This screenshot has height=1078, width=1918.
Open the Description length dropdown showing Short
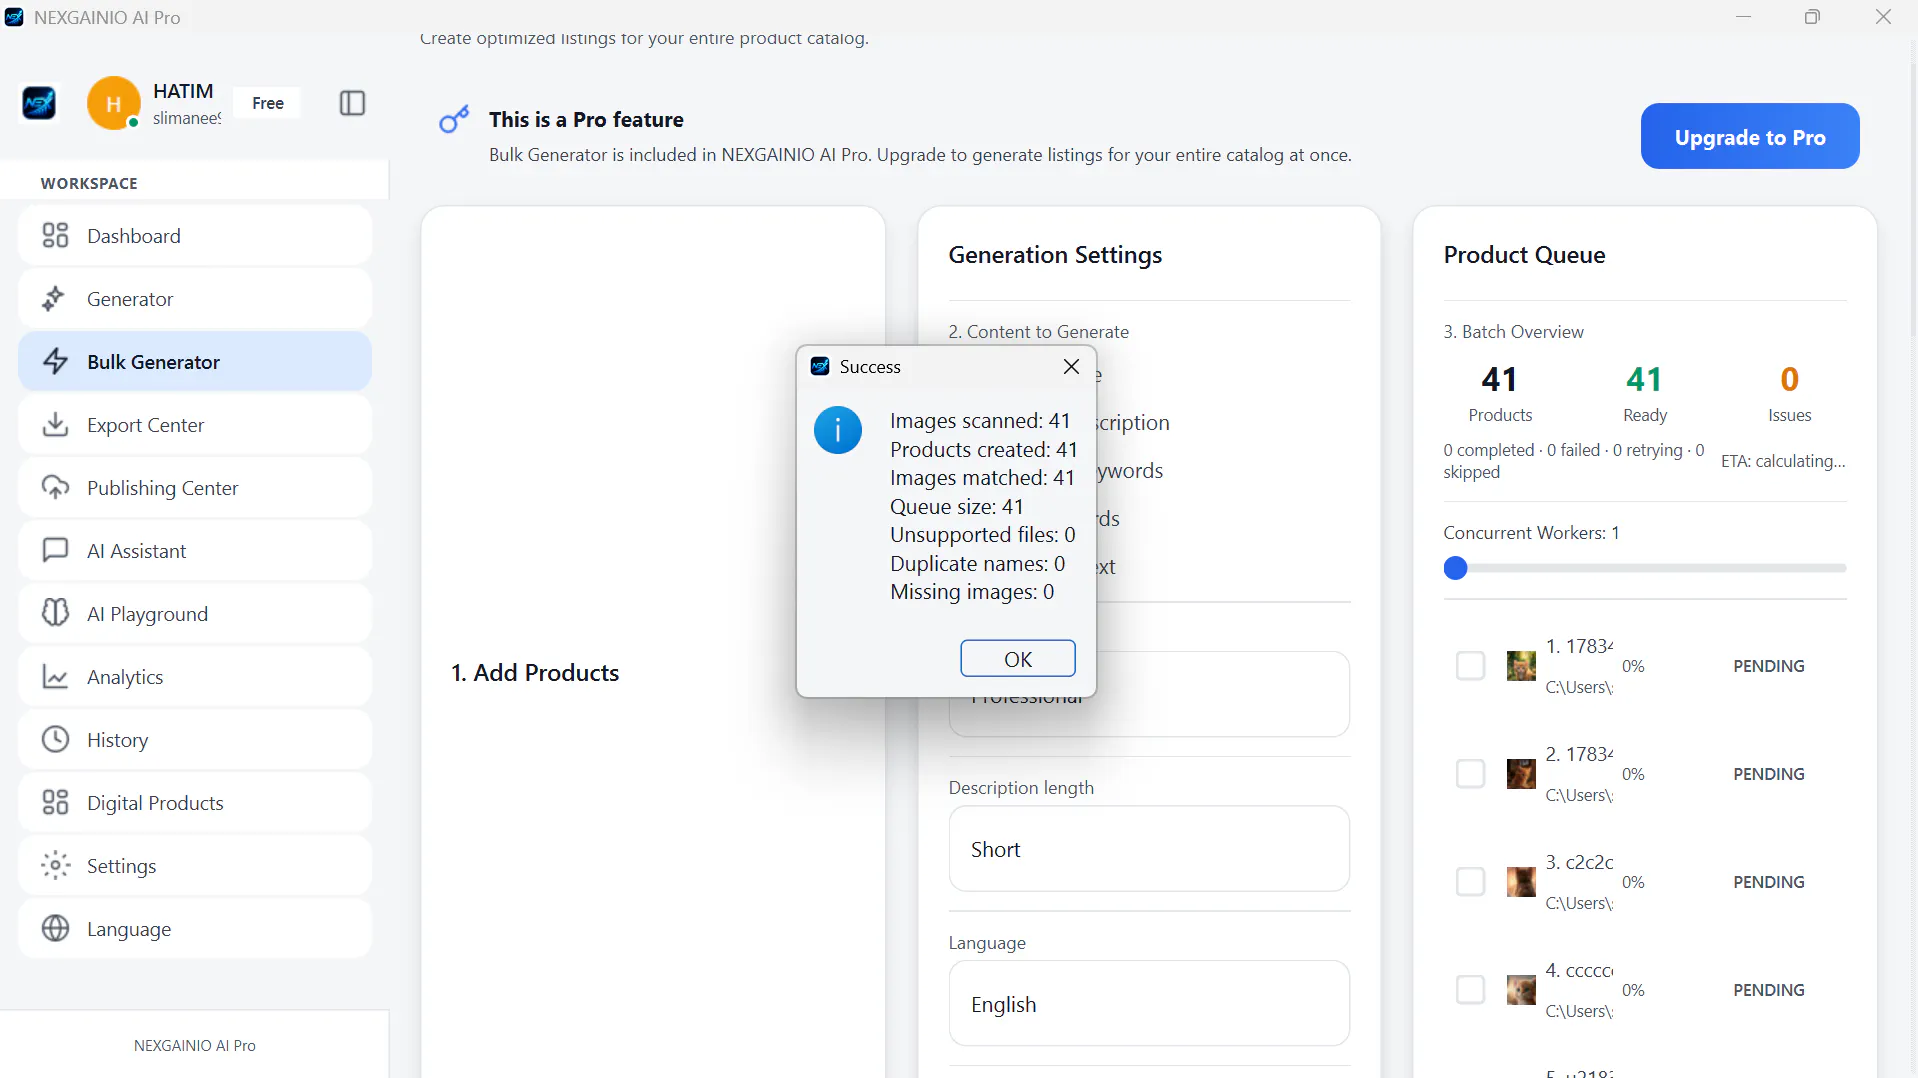(1149, 849)
